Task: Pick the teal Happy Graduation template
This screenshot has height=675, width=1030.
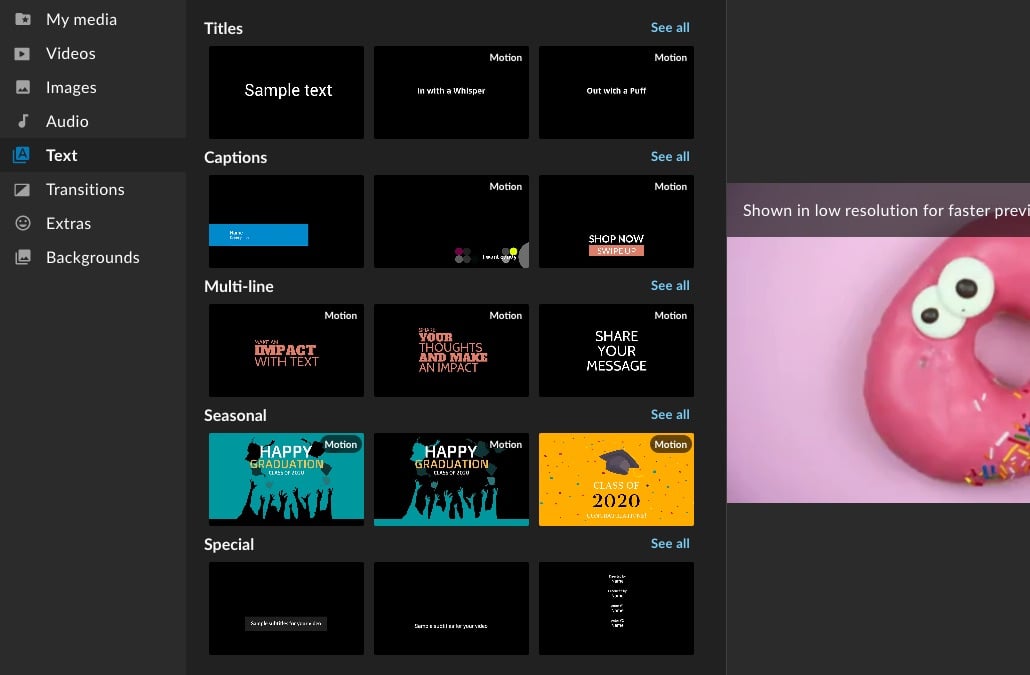Action: pyautogui.click(x=286, y=479)
